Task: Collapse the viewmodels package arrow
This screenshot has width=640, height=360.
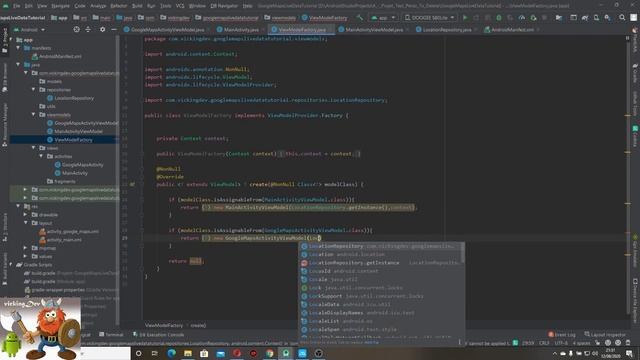Action: point(34,114)
